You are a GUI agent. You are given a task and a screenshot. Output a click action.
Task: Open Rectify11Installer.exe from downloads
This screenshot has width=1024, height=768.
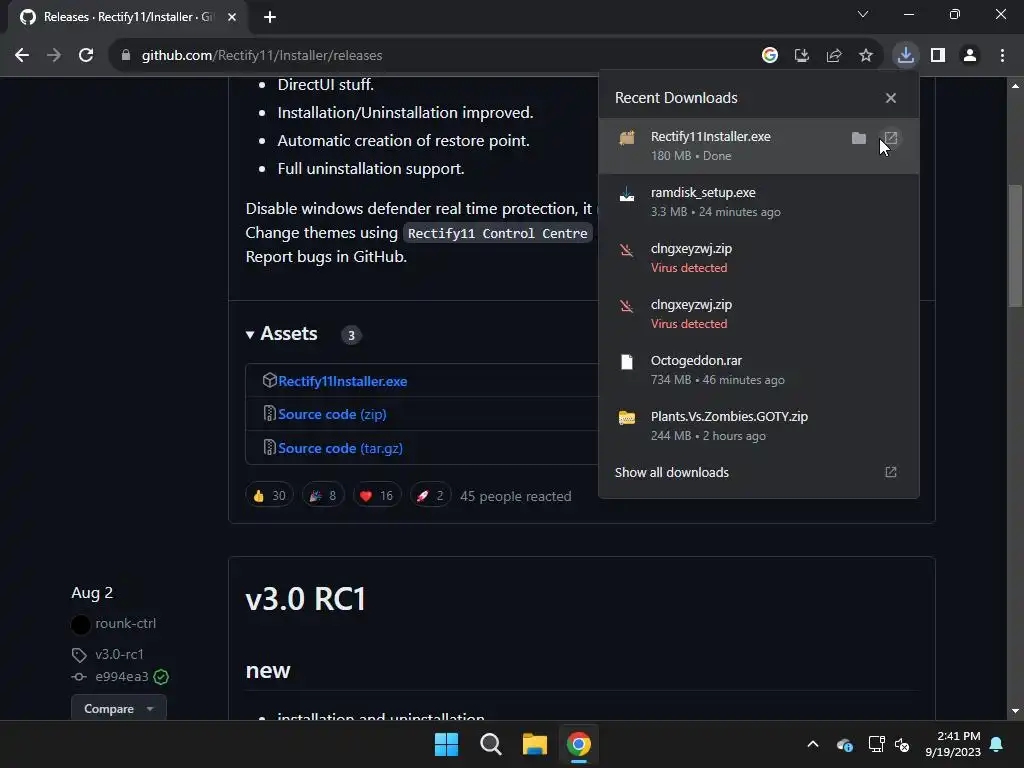pos(891,138)
